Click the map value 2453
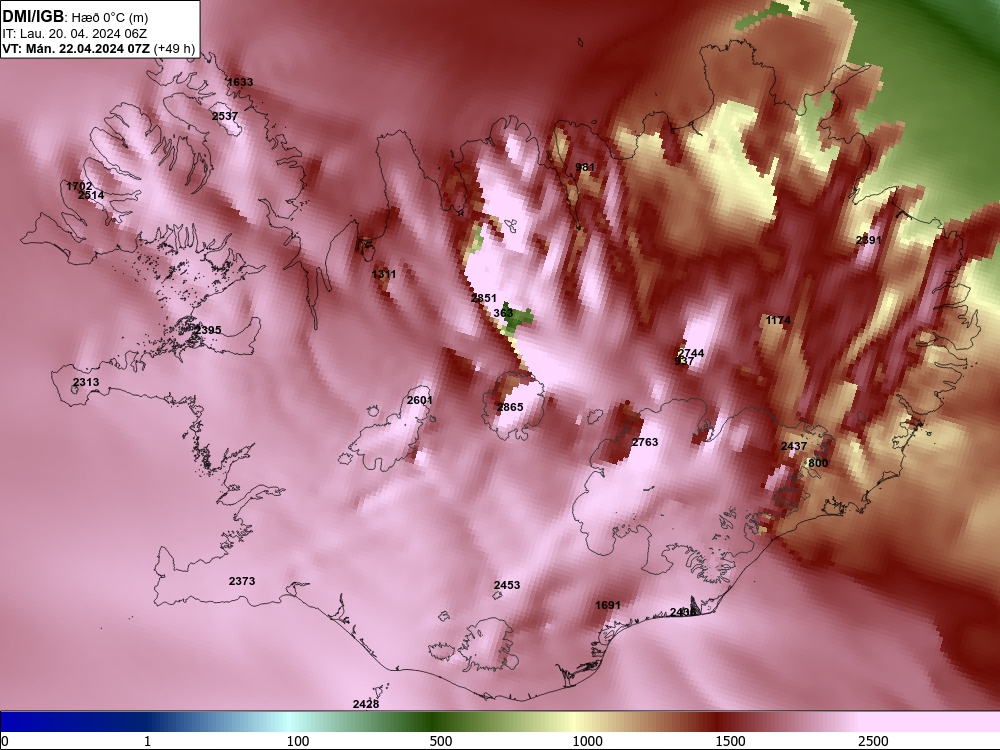Screen dimensions: 1000x750 point(507,585)
